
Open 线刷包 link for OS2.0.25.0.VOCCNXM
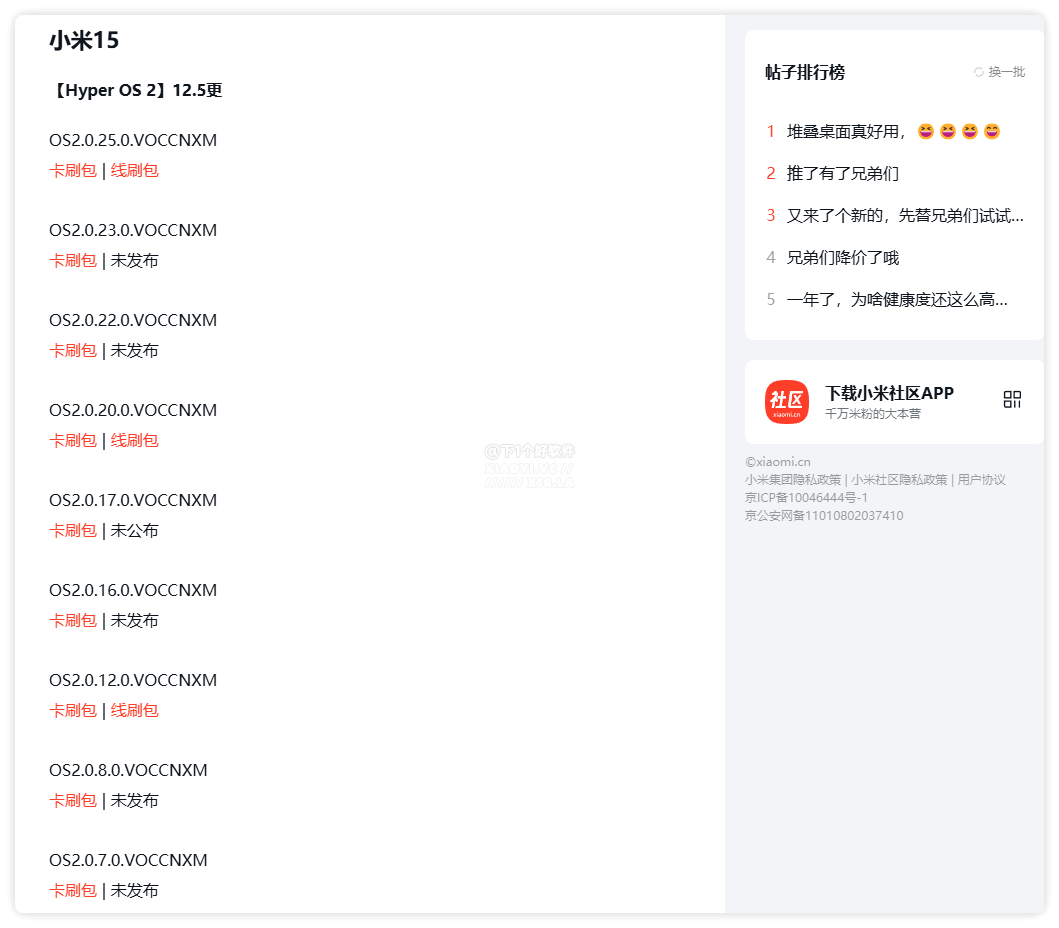(134, 170)
